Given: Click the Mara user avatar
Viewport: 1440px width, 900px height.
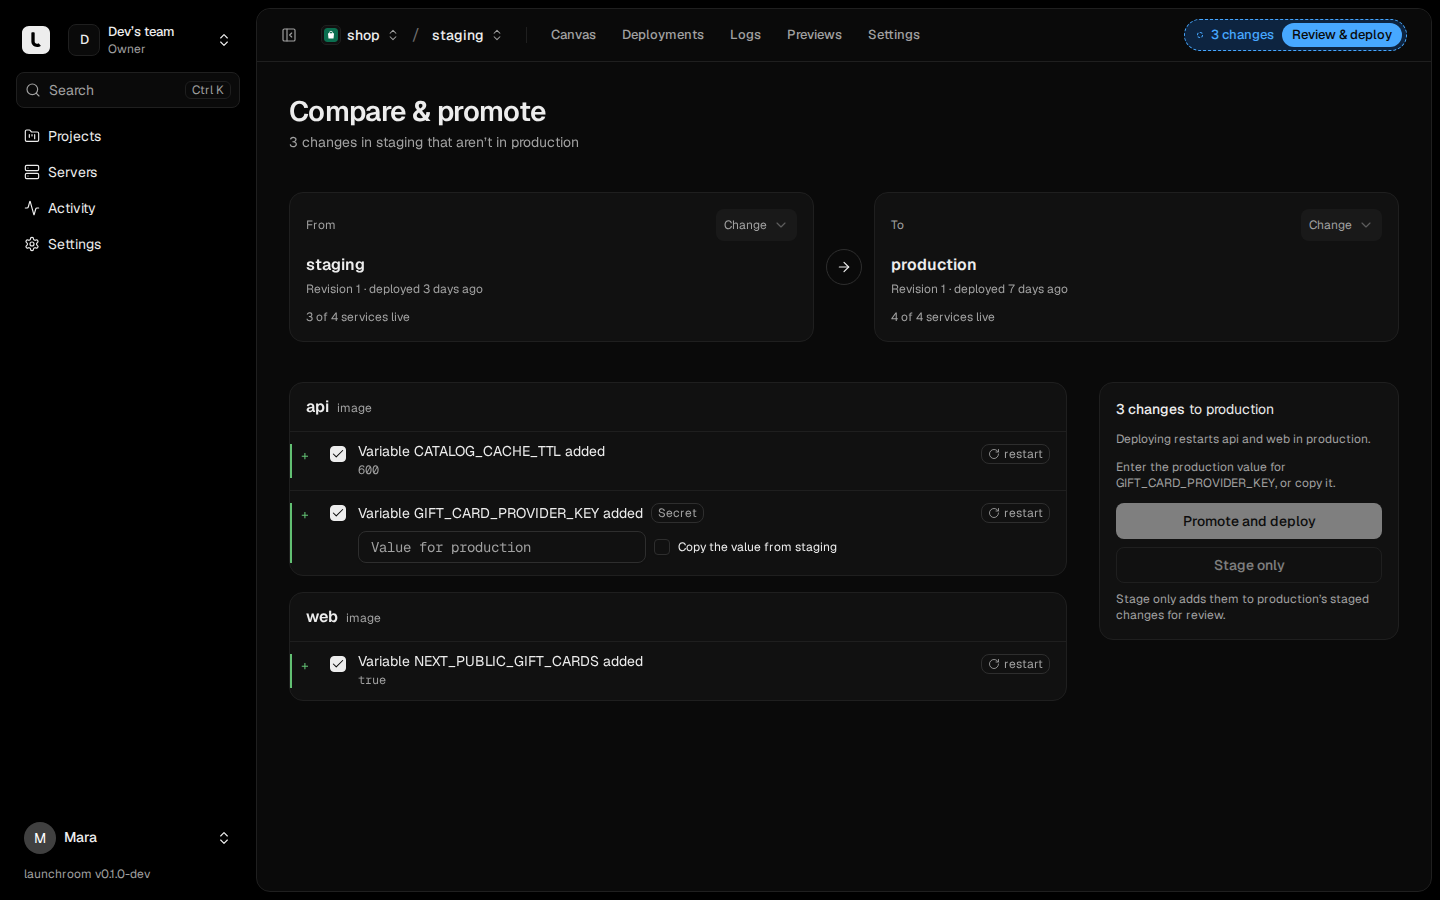Looking at the screenshot, I should [40, 838].
